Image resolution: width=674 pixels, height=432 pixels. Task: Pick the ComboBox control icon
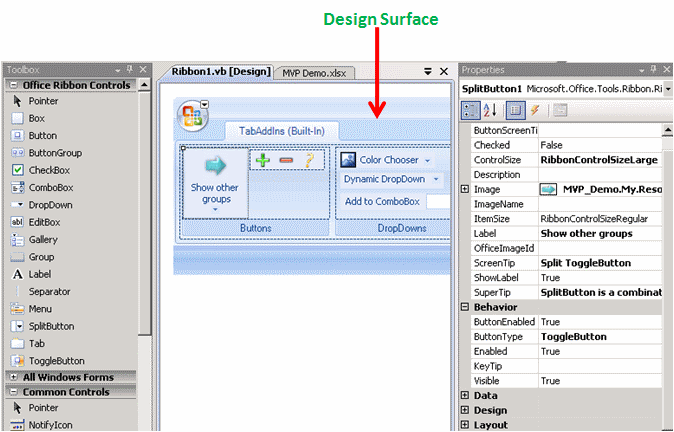click(x=17, y=187)
